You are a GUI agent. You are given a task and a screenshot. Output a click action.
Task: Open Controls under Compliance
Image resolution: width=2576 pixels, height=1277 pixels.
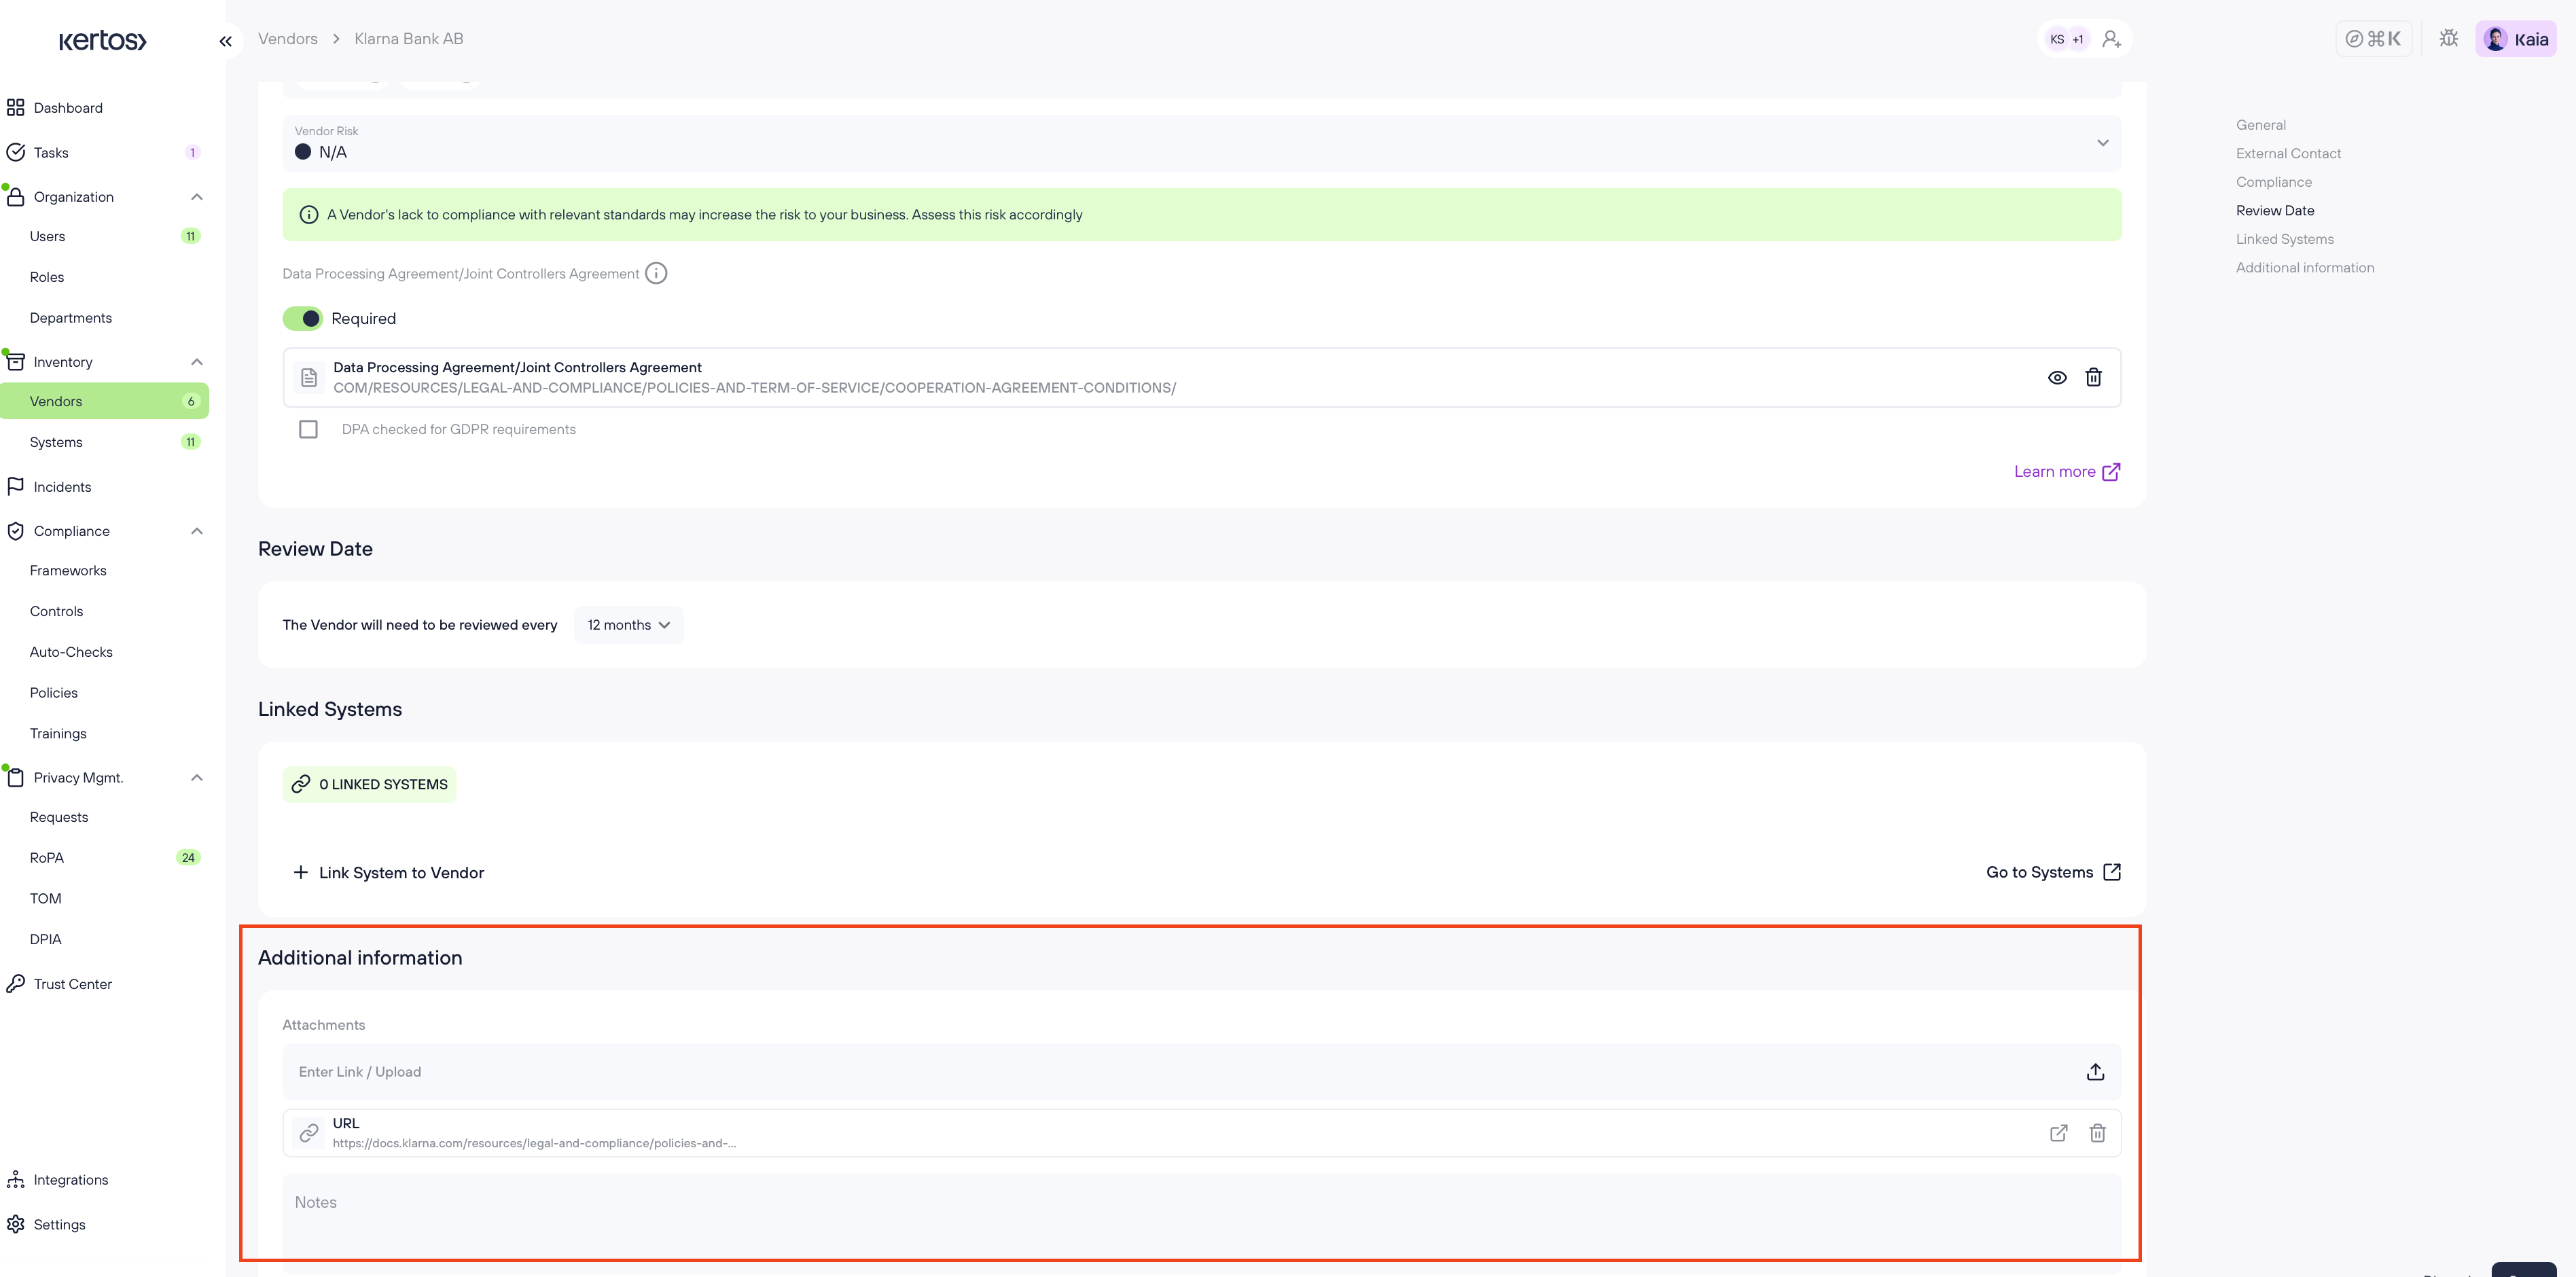pyautogui.click(x=56, y=611)
